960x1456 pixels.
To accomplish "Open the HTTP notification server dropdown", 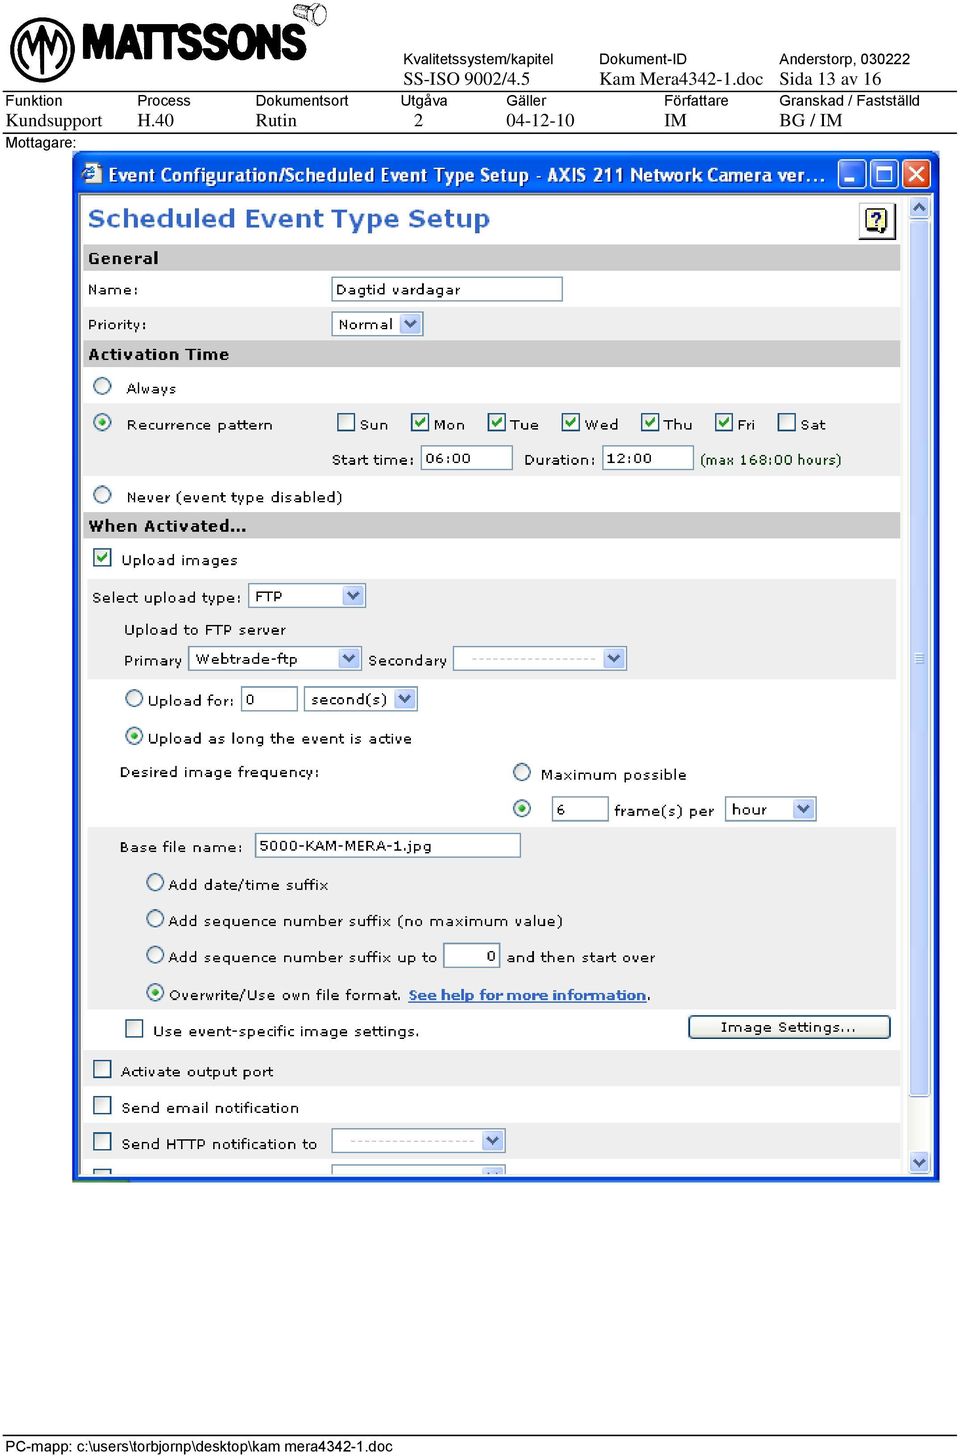I will click(x=418, y=1141).
